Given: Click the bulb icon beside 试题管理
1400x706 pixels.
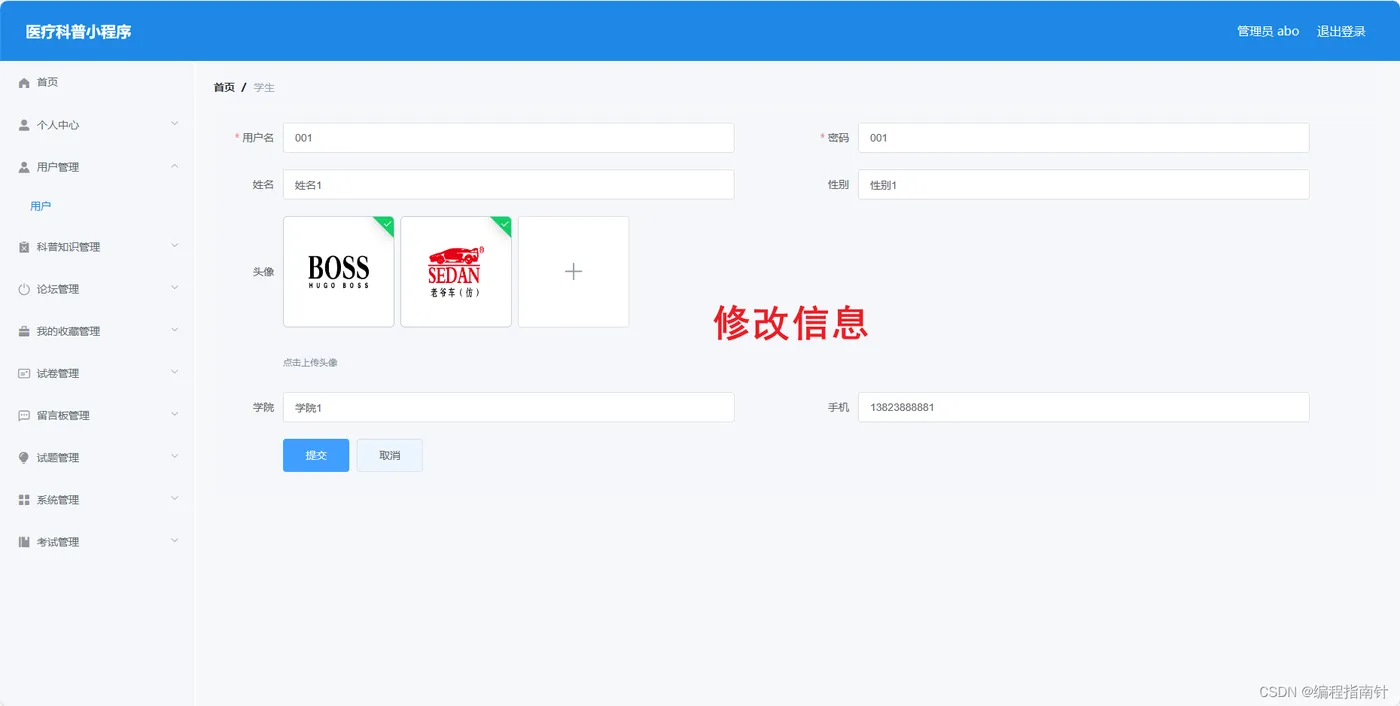Looking at the screenshot, I should [x=24, y=457].
